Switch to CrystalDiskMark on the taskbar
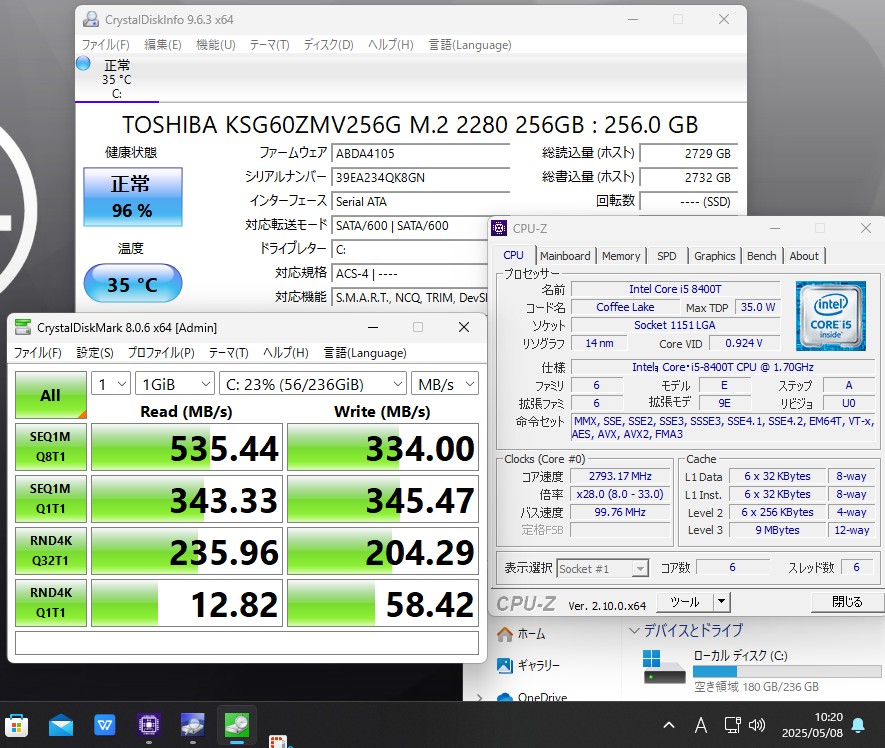885x748 pixels. 236,725
